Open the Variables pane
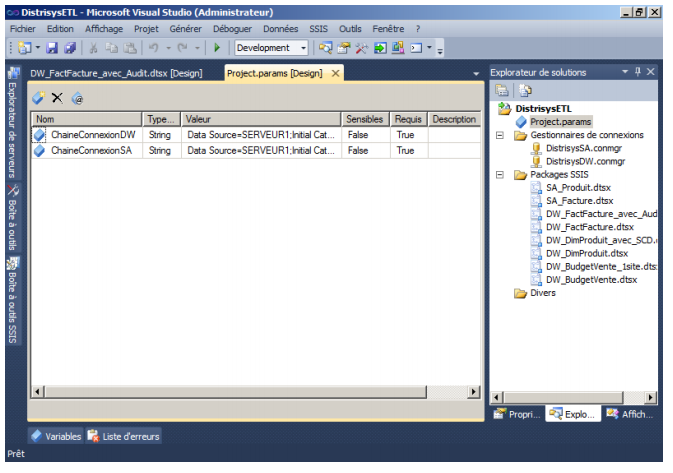The height and width of the screenshot is (473, 673). coord(56,436)
